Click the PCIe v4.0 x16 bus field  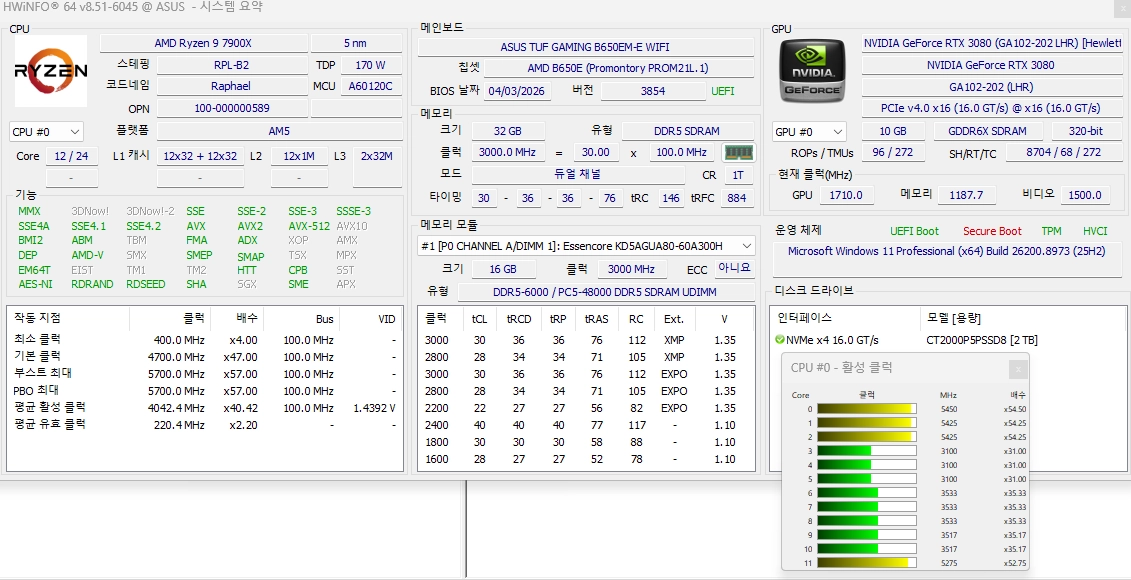pos(991,108)
